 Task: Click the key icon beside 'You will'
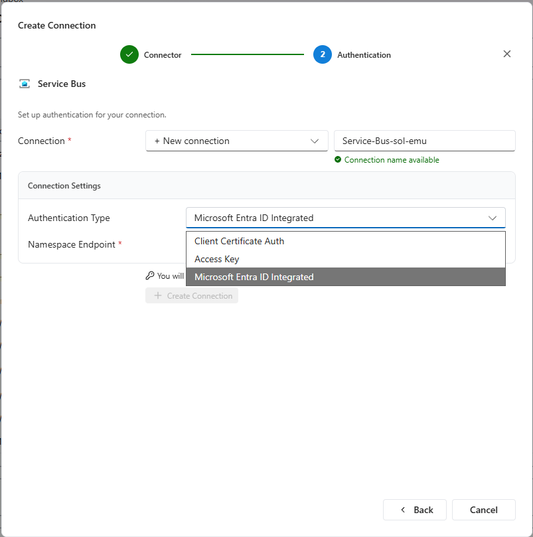click(150, 276)
